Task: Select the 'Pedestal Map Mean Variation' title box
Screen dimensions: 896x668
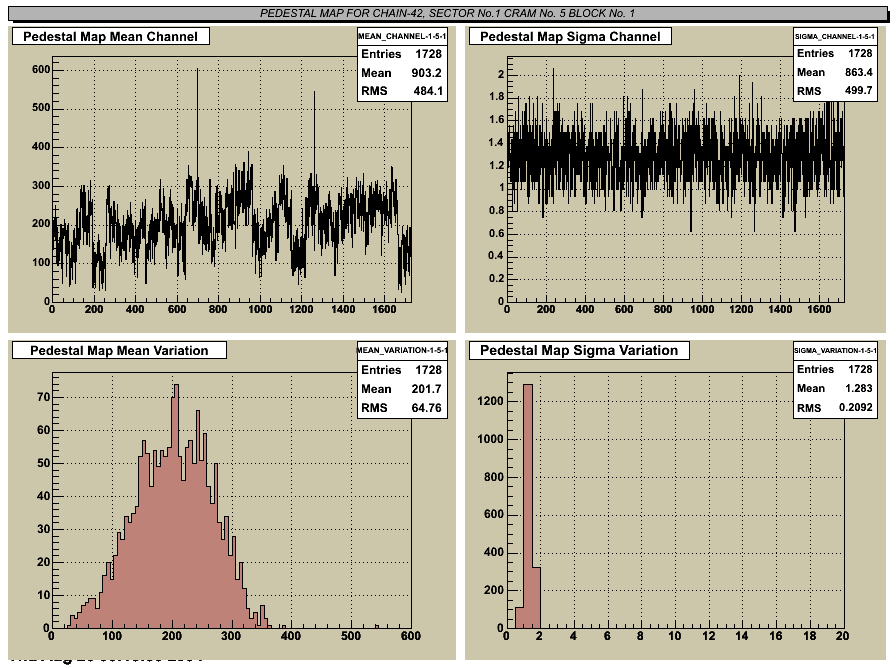Action: [119, 350]
